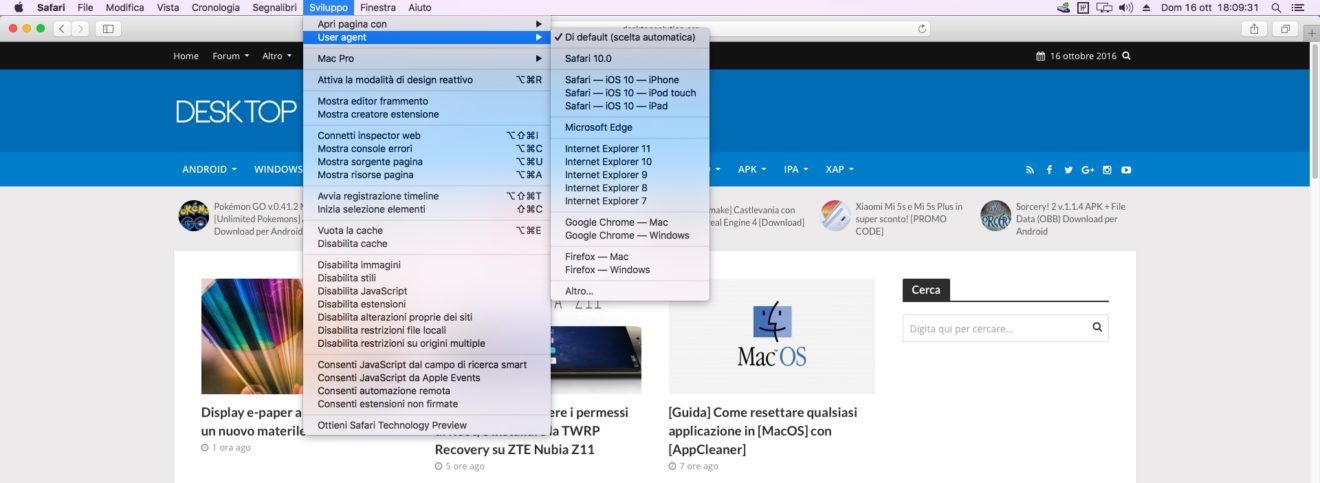The height and width of the screenshot is (483, 1320).
Task: Open the Share sheet icon in toolbar
Action: [1254, 29]
